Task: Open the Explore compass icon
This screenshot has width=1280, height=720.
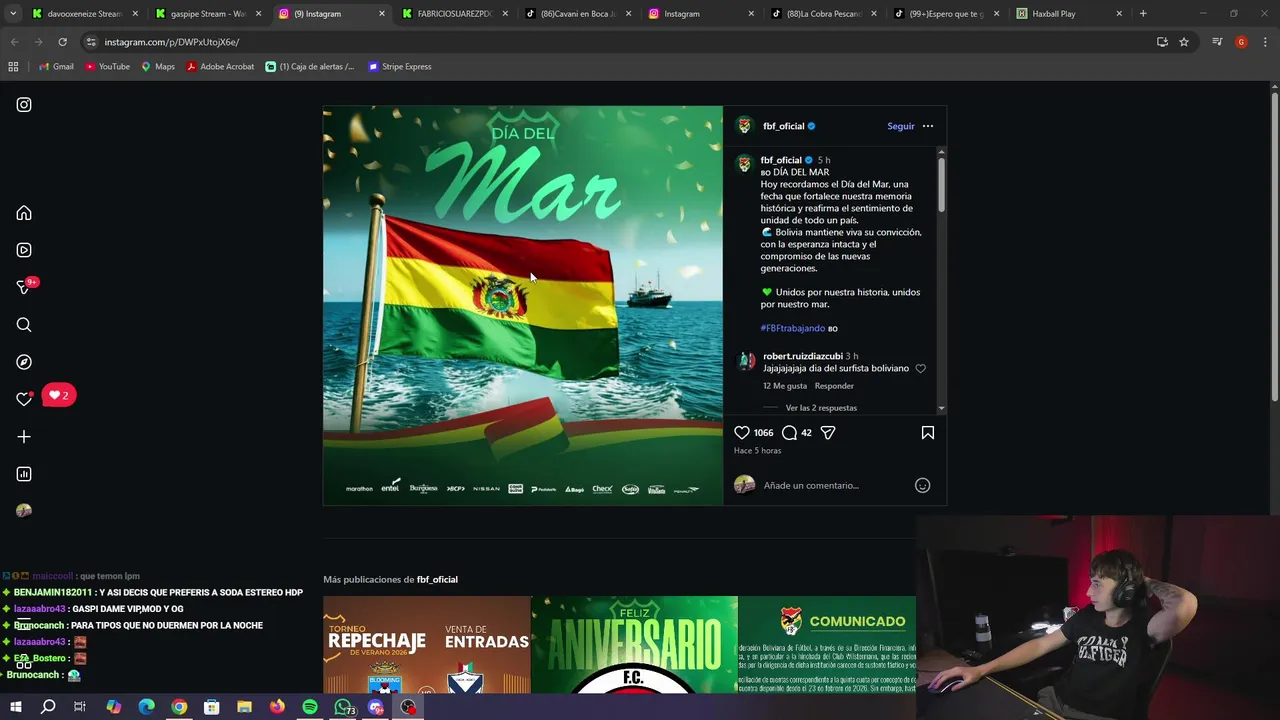Action: click(x=24, y=362)
